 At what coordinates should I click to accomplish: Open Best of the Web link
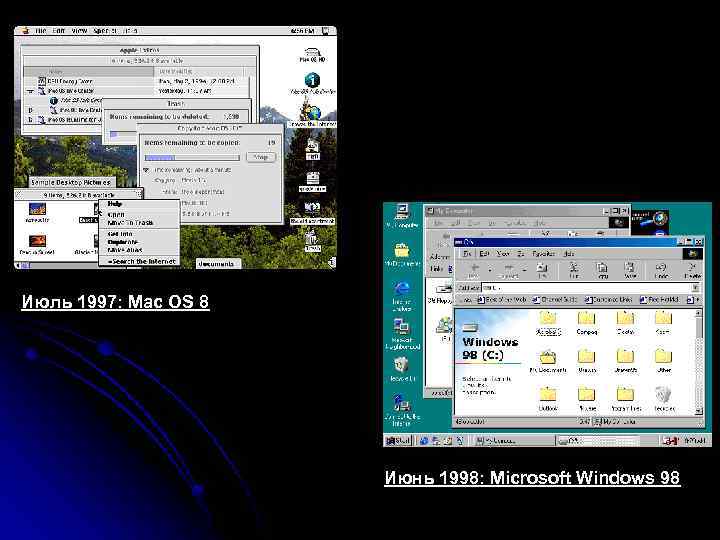(502, 300)
